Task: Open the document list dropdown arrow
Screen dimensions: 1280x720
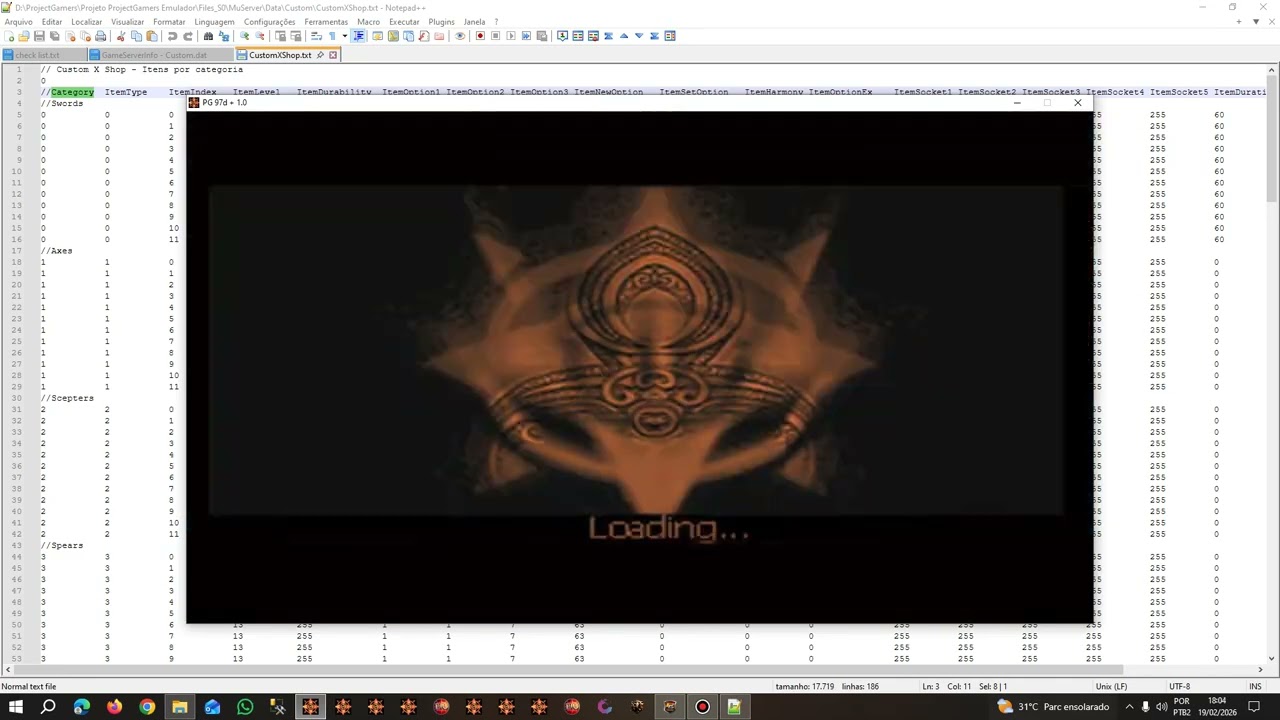Action: click(x=1254, y=21)
